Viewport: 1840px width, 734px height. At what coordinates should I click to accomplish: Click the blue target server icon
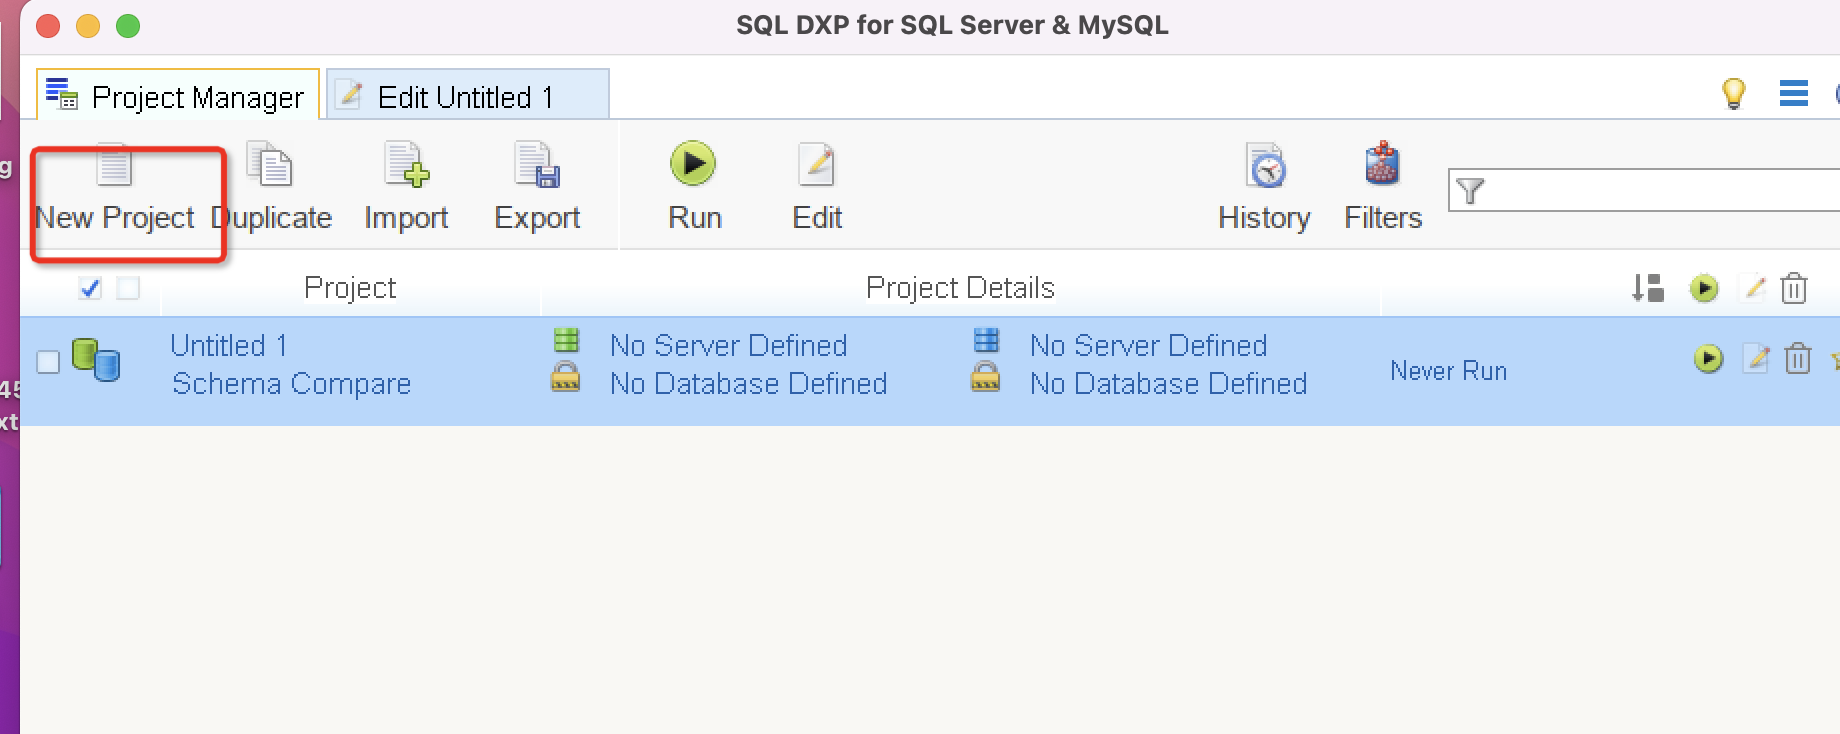point(986,341)
